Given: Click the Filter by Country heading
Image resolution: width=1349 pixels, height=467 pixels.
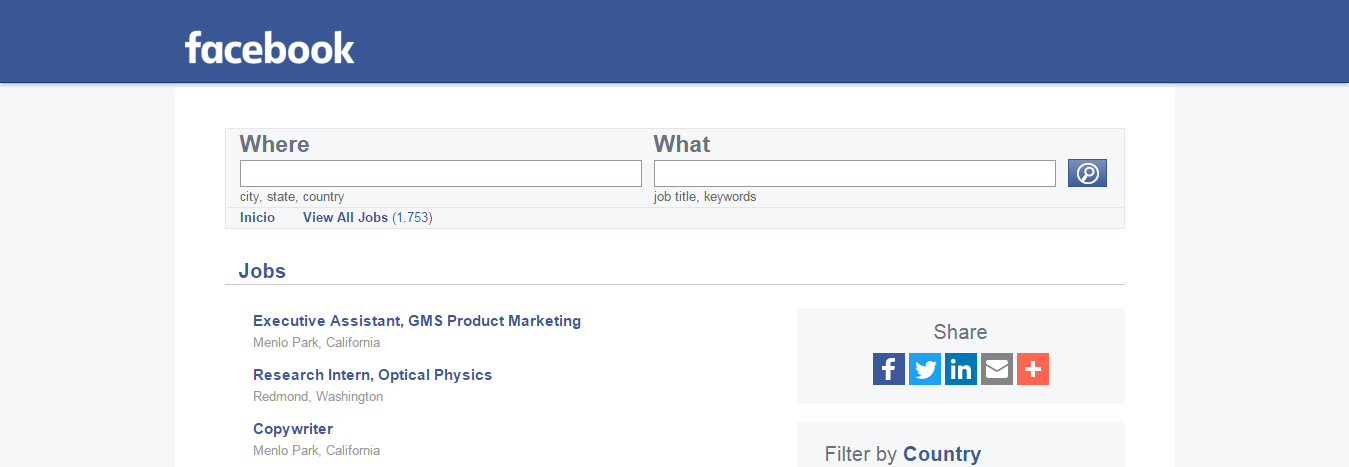Looking at the screenshot, I should pos(902,454).
